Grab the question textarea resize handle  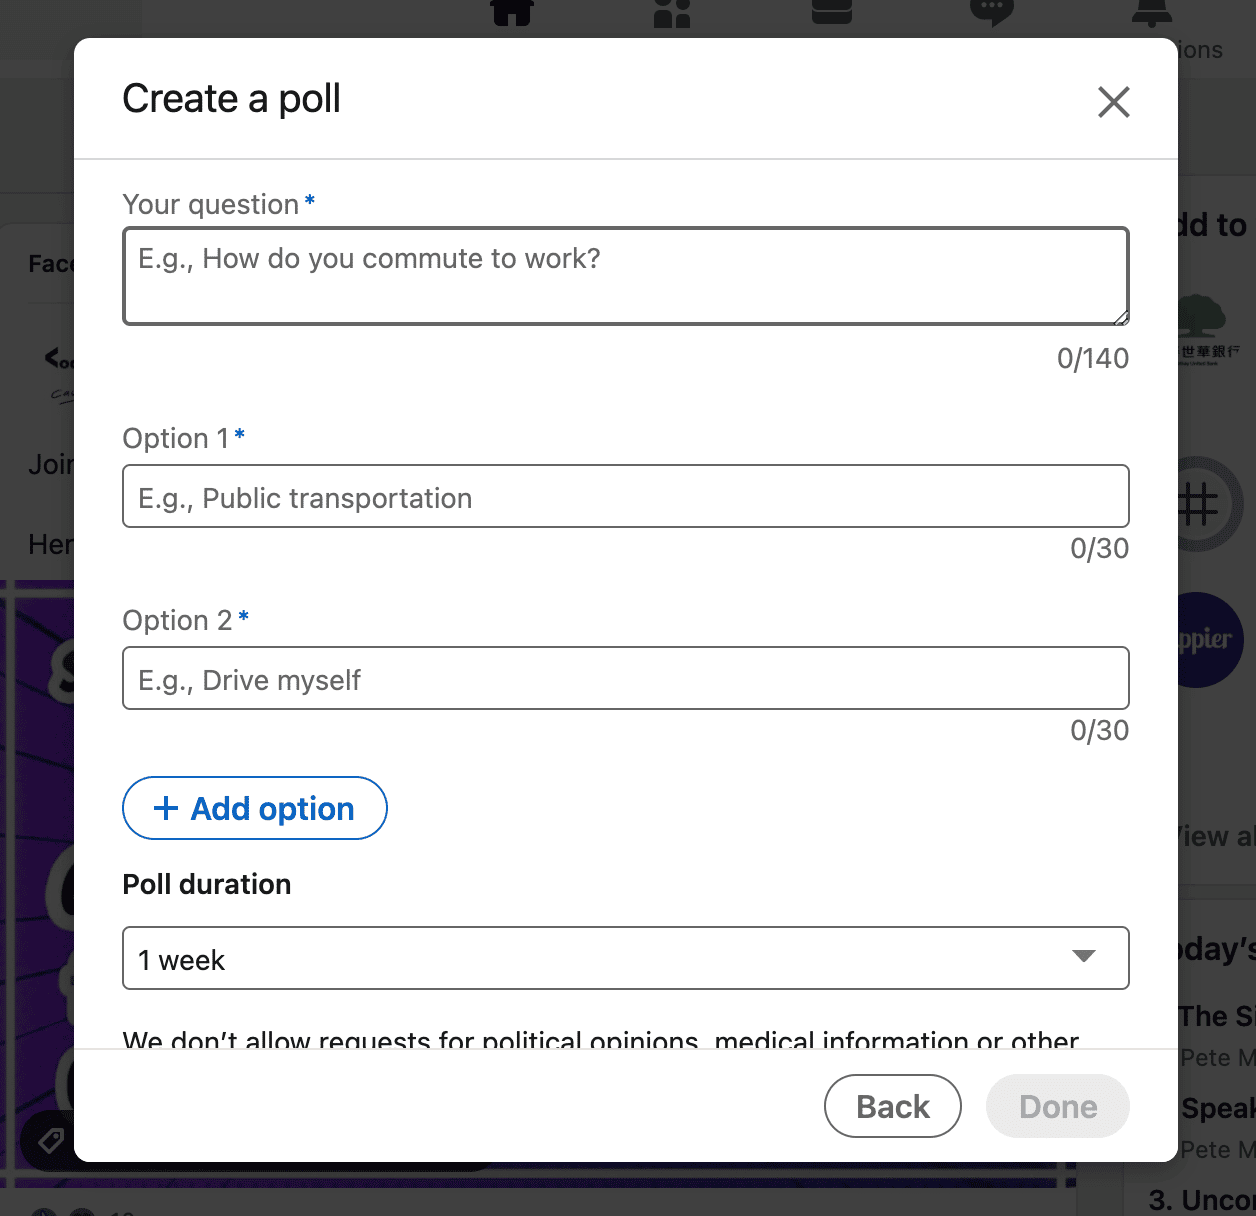(x=1121, y=318)
